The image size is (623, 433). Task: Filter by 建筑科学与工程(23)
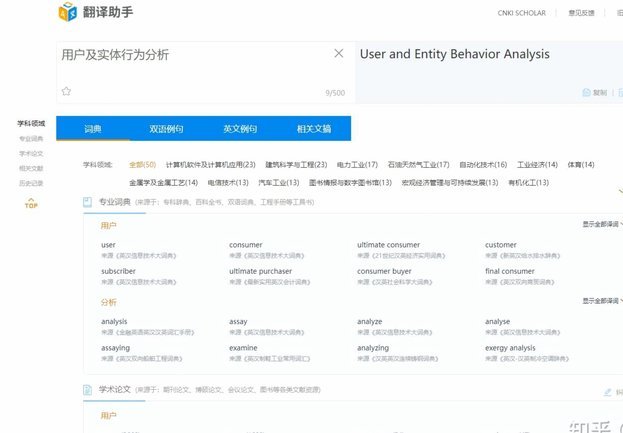pos(296,164)
